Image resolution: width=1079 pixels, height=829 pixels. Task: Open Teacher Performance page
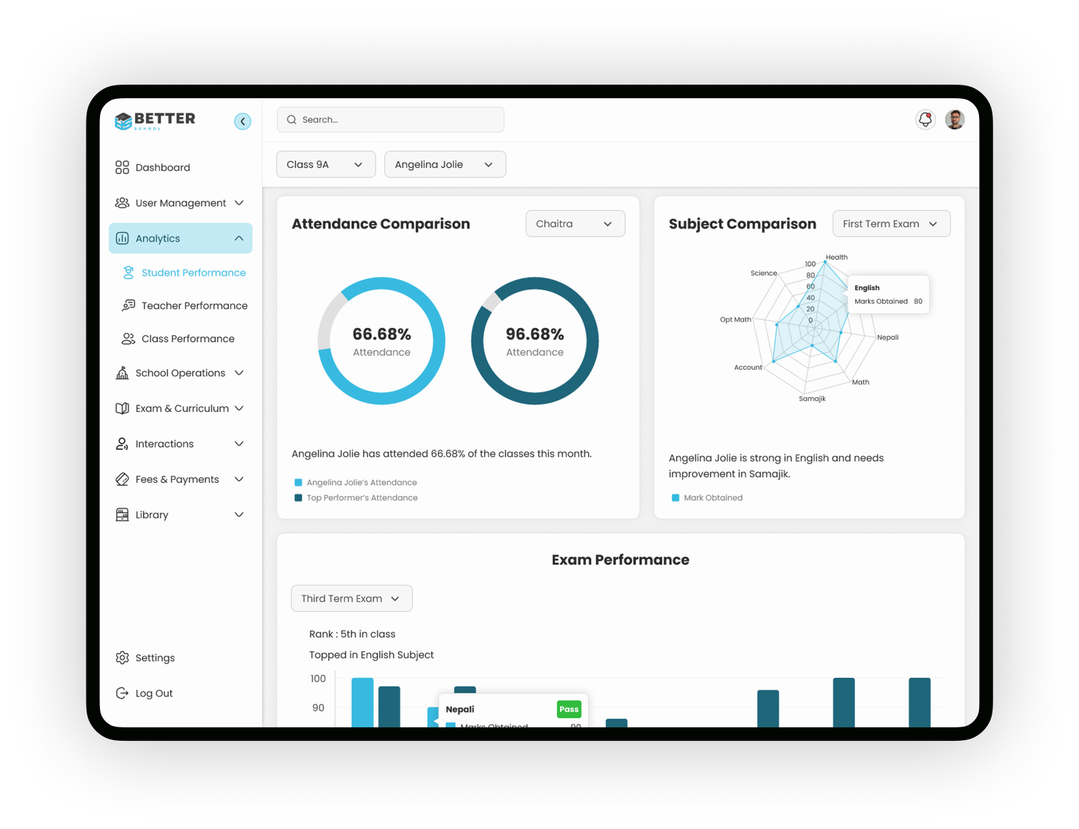[194, 306]
